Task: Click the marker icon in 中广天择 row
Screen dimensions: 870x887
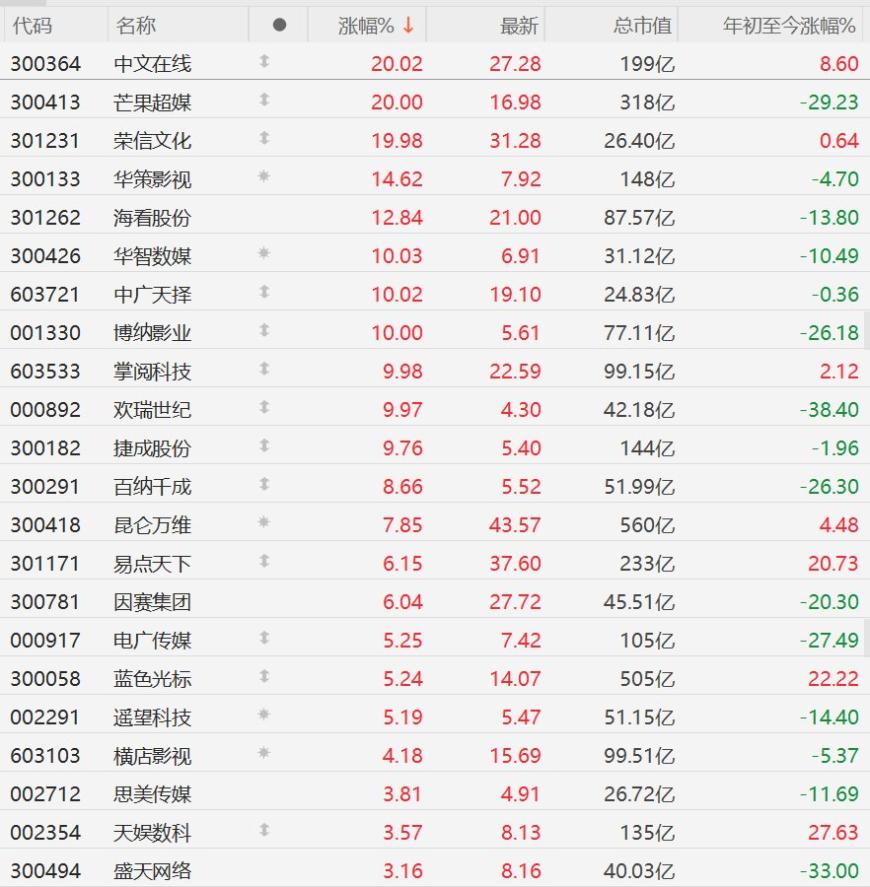Action: click(264, 292)
